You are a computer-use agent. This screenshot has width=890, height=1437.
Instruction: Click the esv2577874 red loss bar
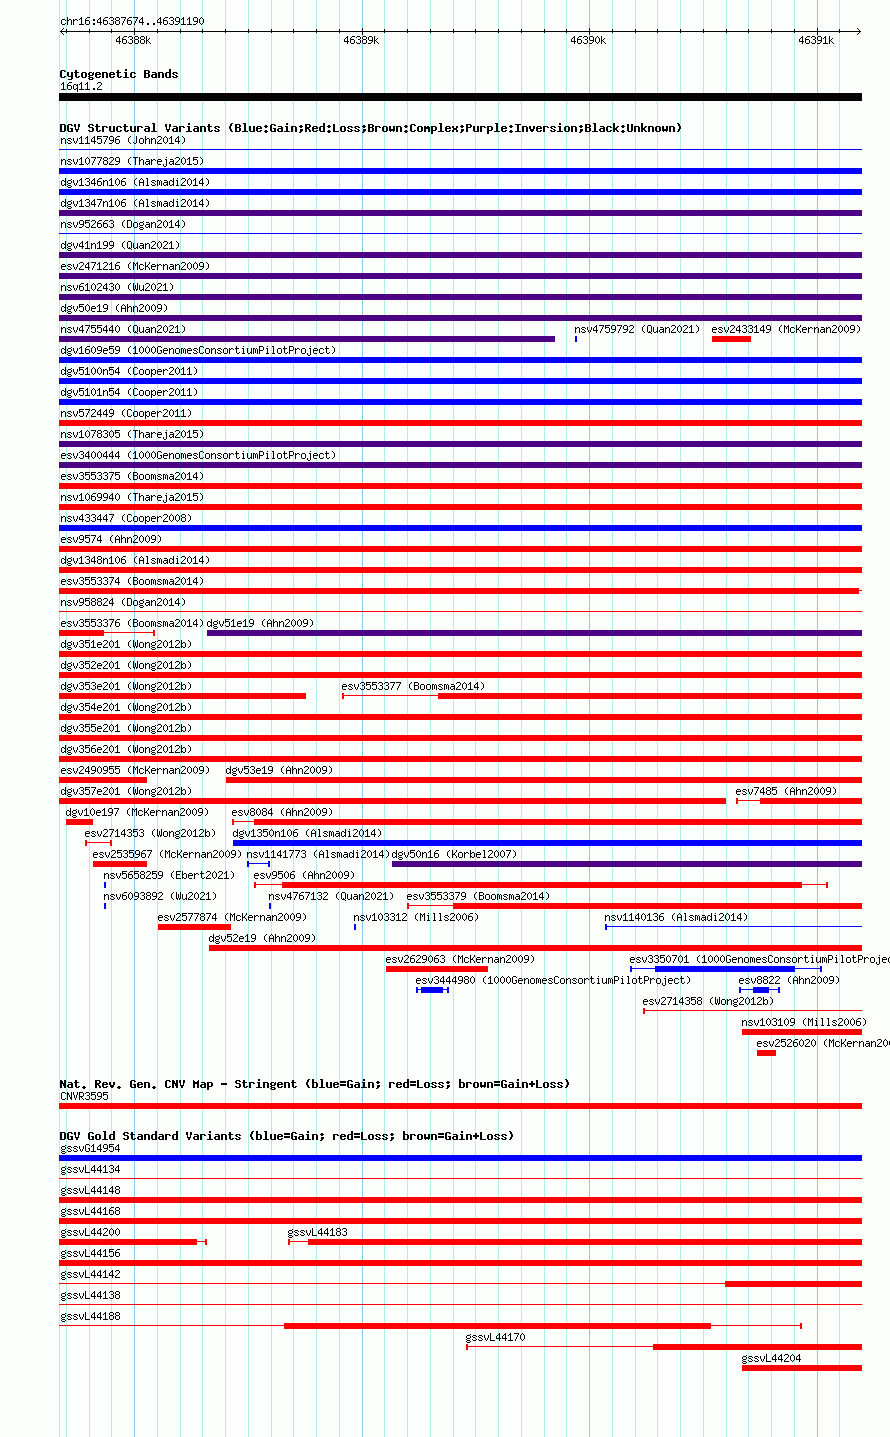pyautogui.click(x=194, y=927)
